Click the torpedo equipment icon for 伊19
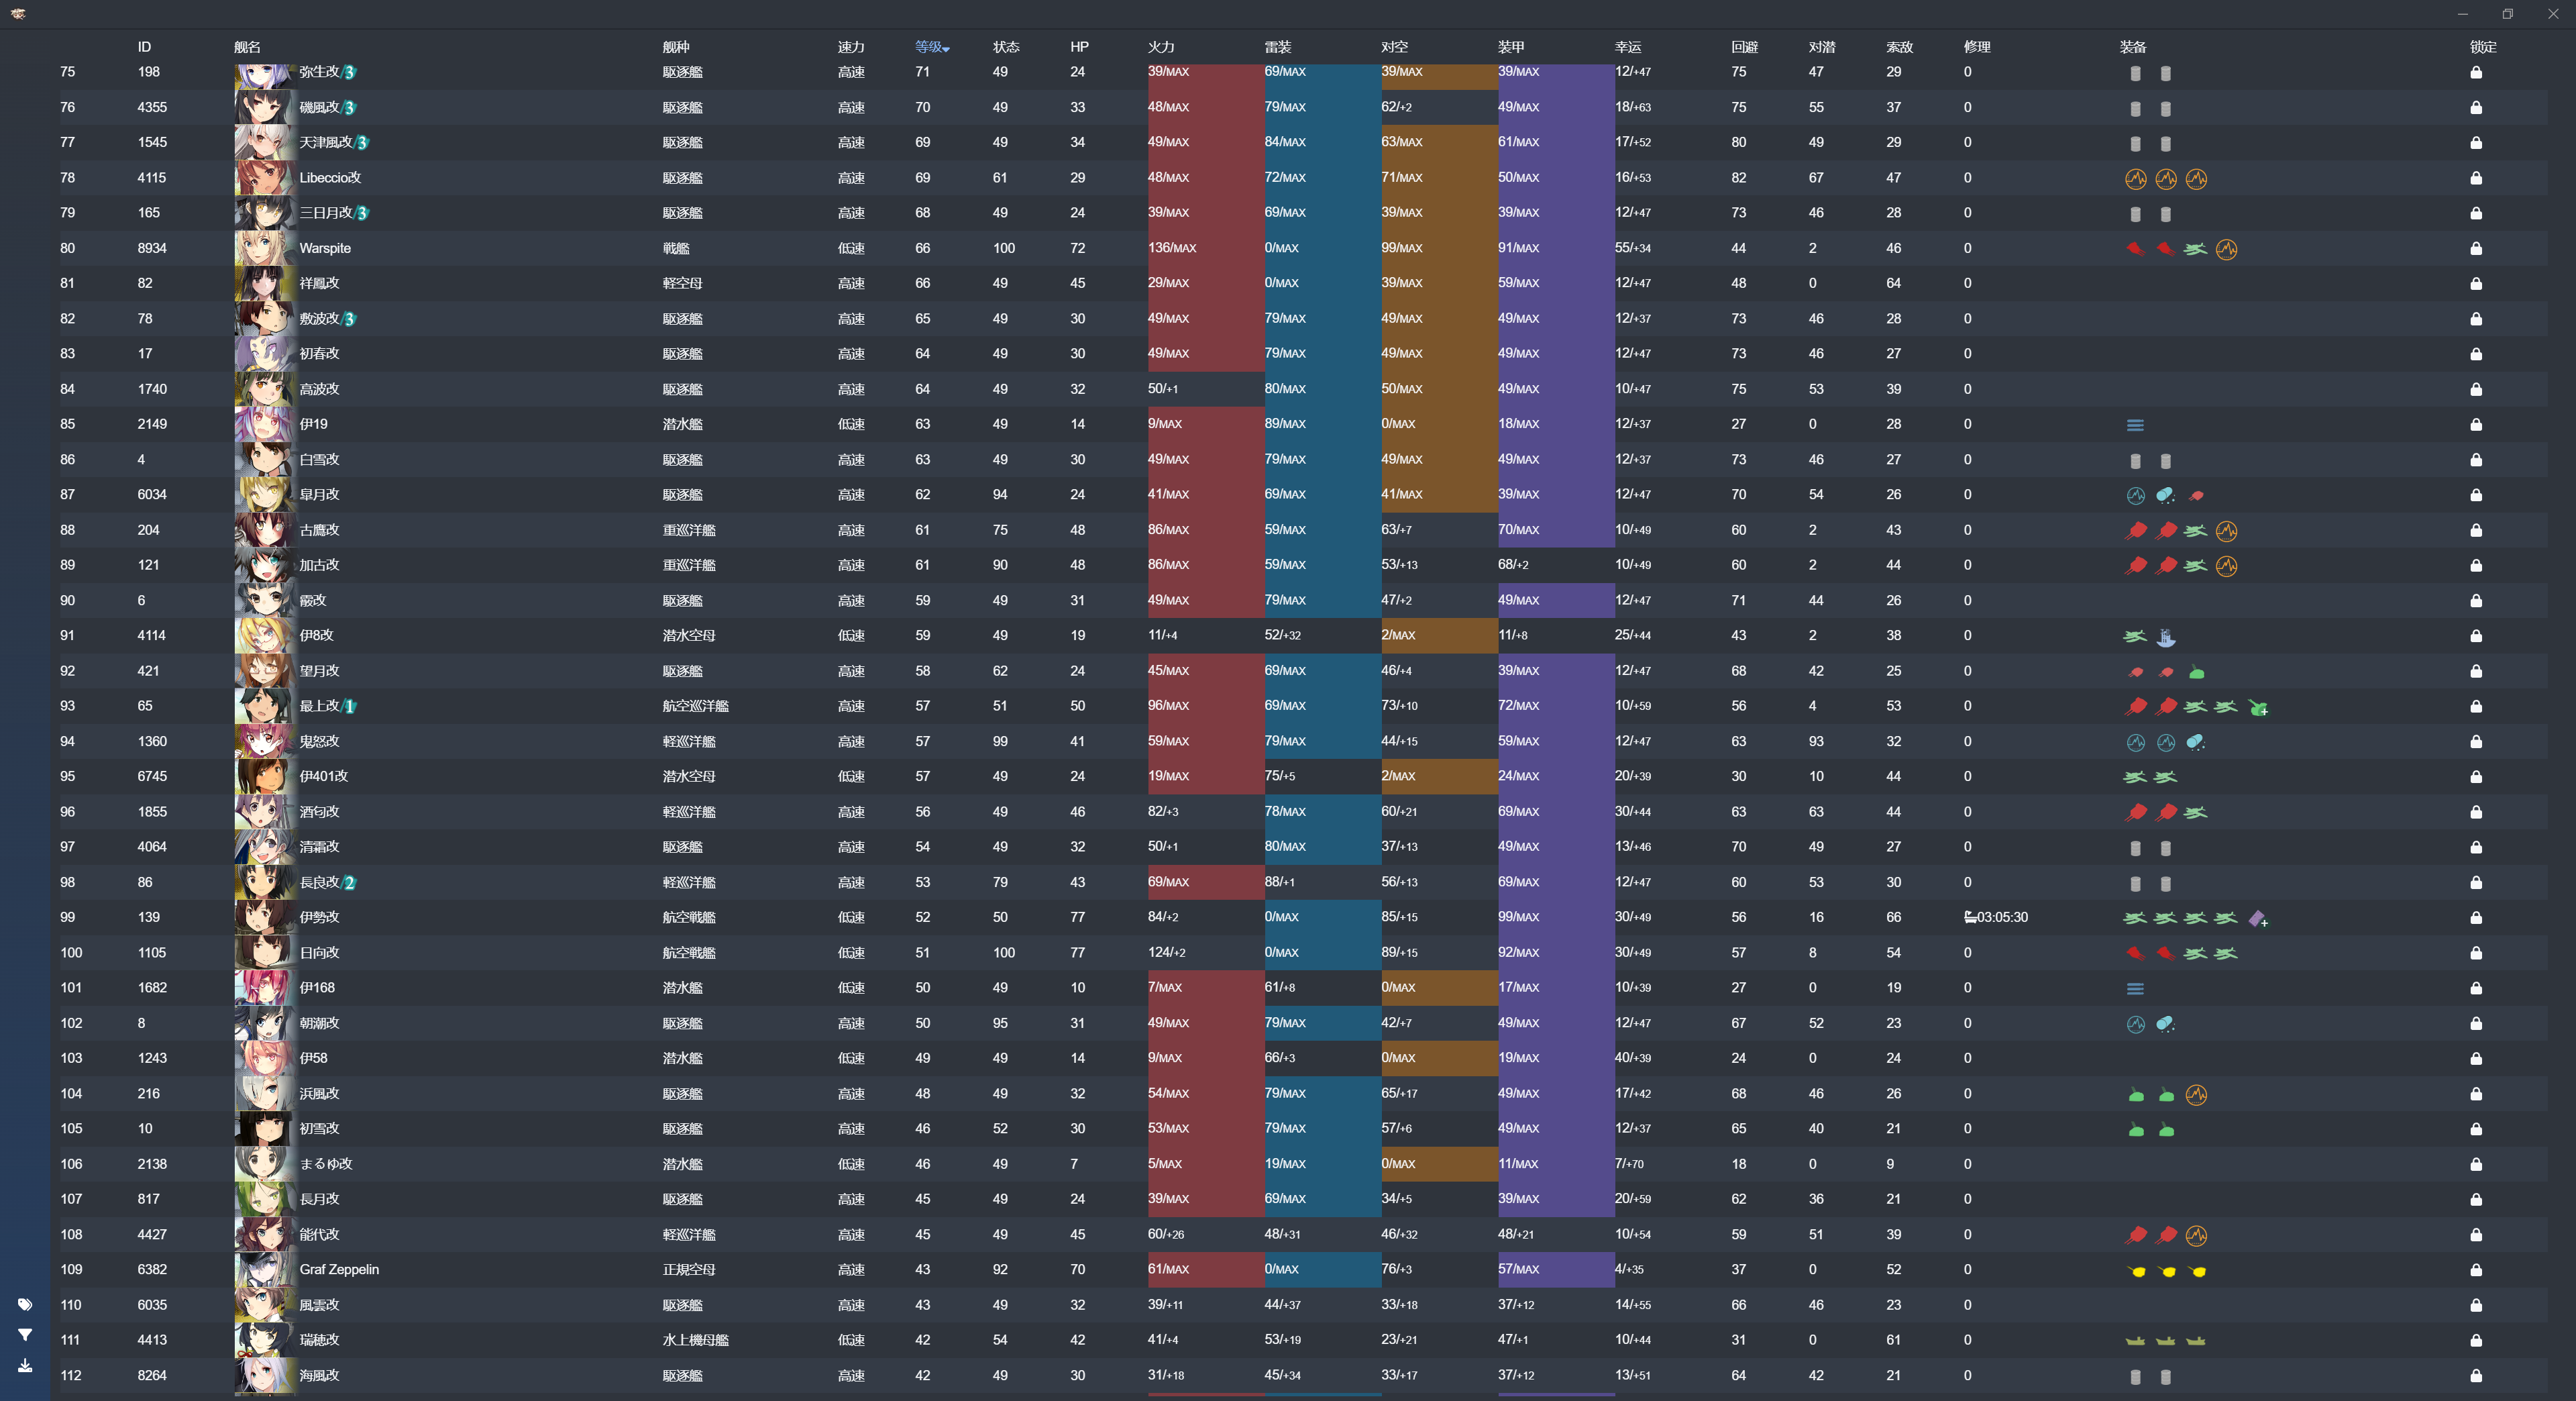 click(2135, 425)
